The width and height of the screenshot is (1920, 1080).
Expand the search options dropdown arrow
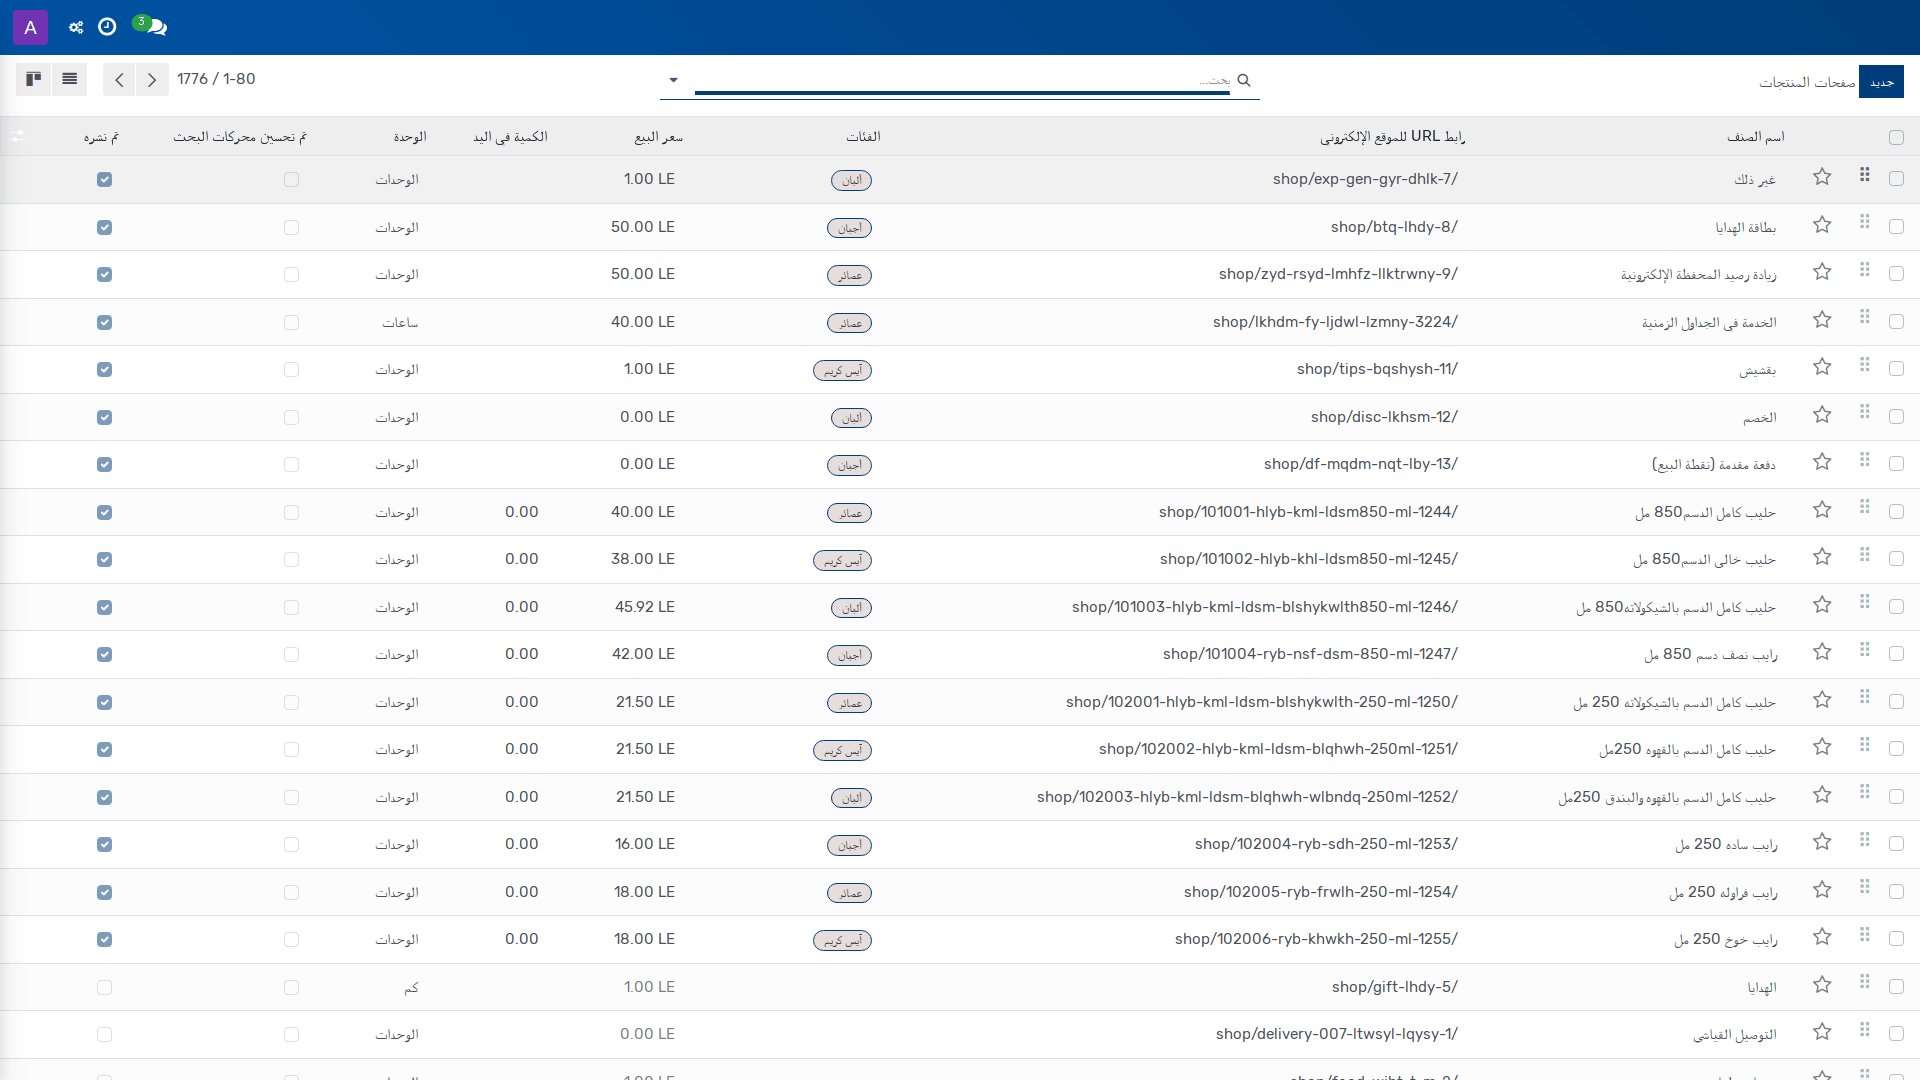pyautogui.click(x=673, y=80)
